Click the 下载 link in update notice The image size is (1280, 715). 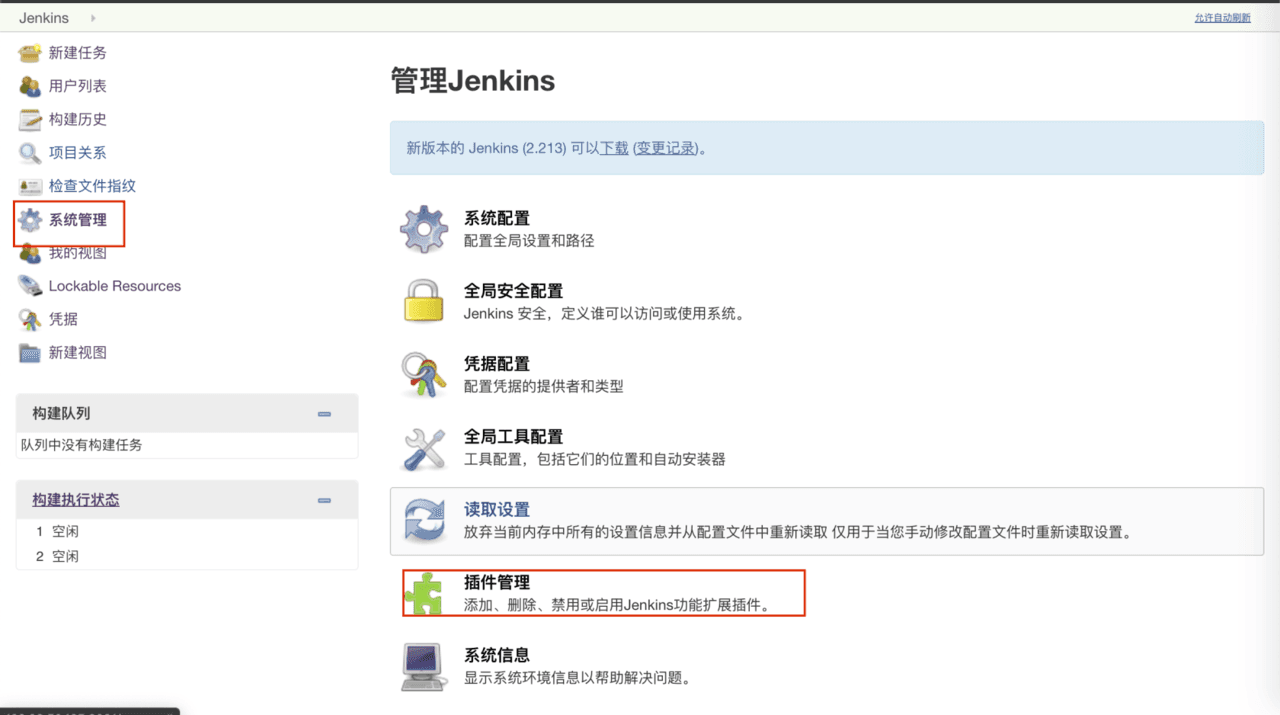point(614,148)
